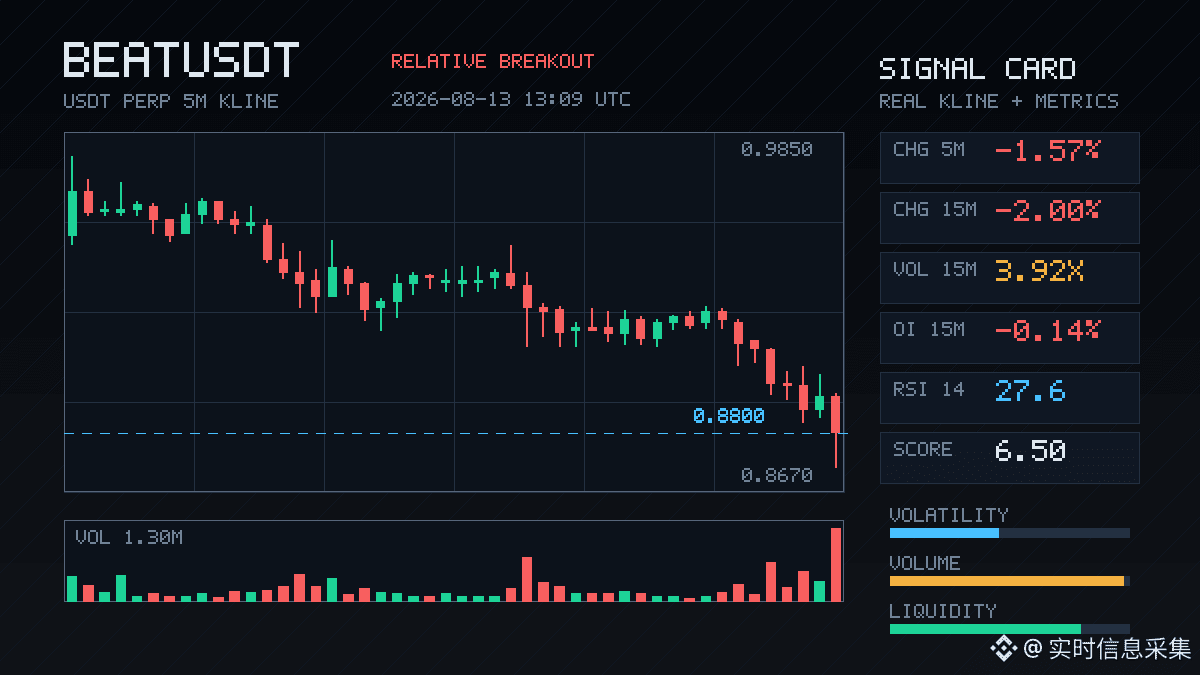Click the tallest red volume bar

(836, 564)
